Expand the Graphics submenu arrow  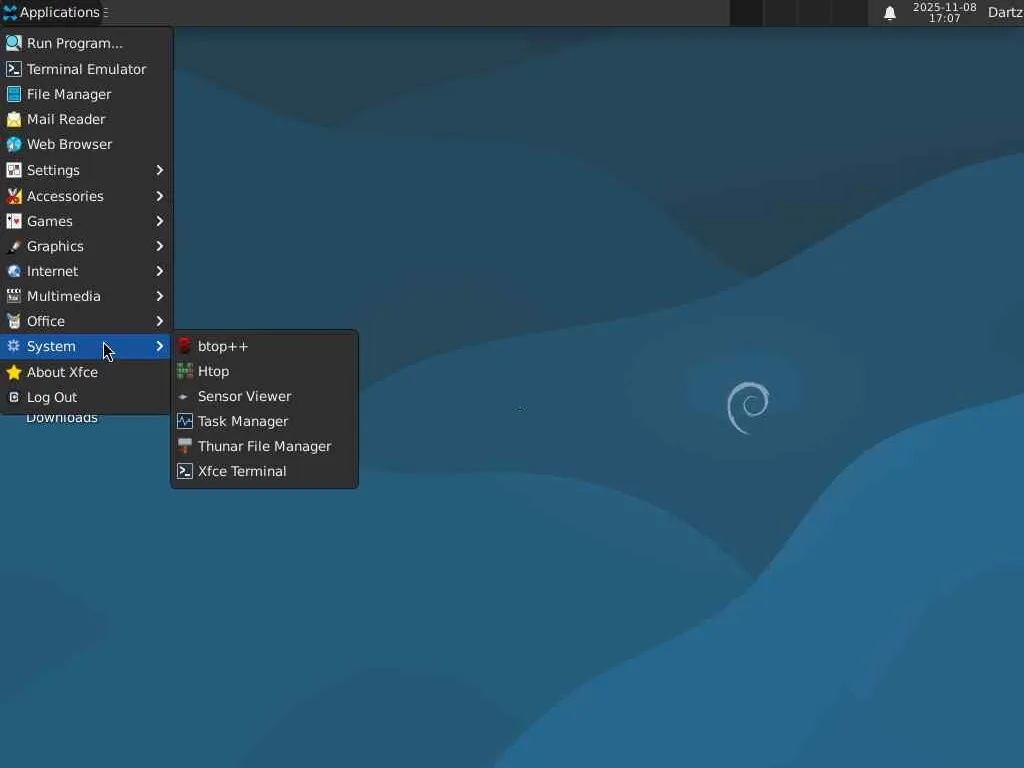click(159, 246)
